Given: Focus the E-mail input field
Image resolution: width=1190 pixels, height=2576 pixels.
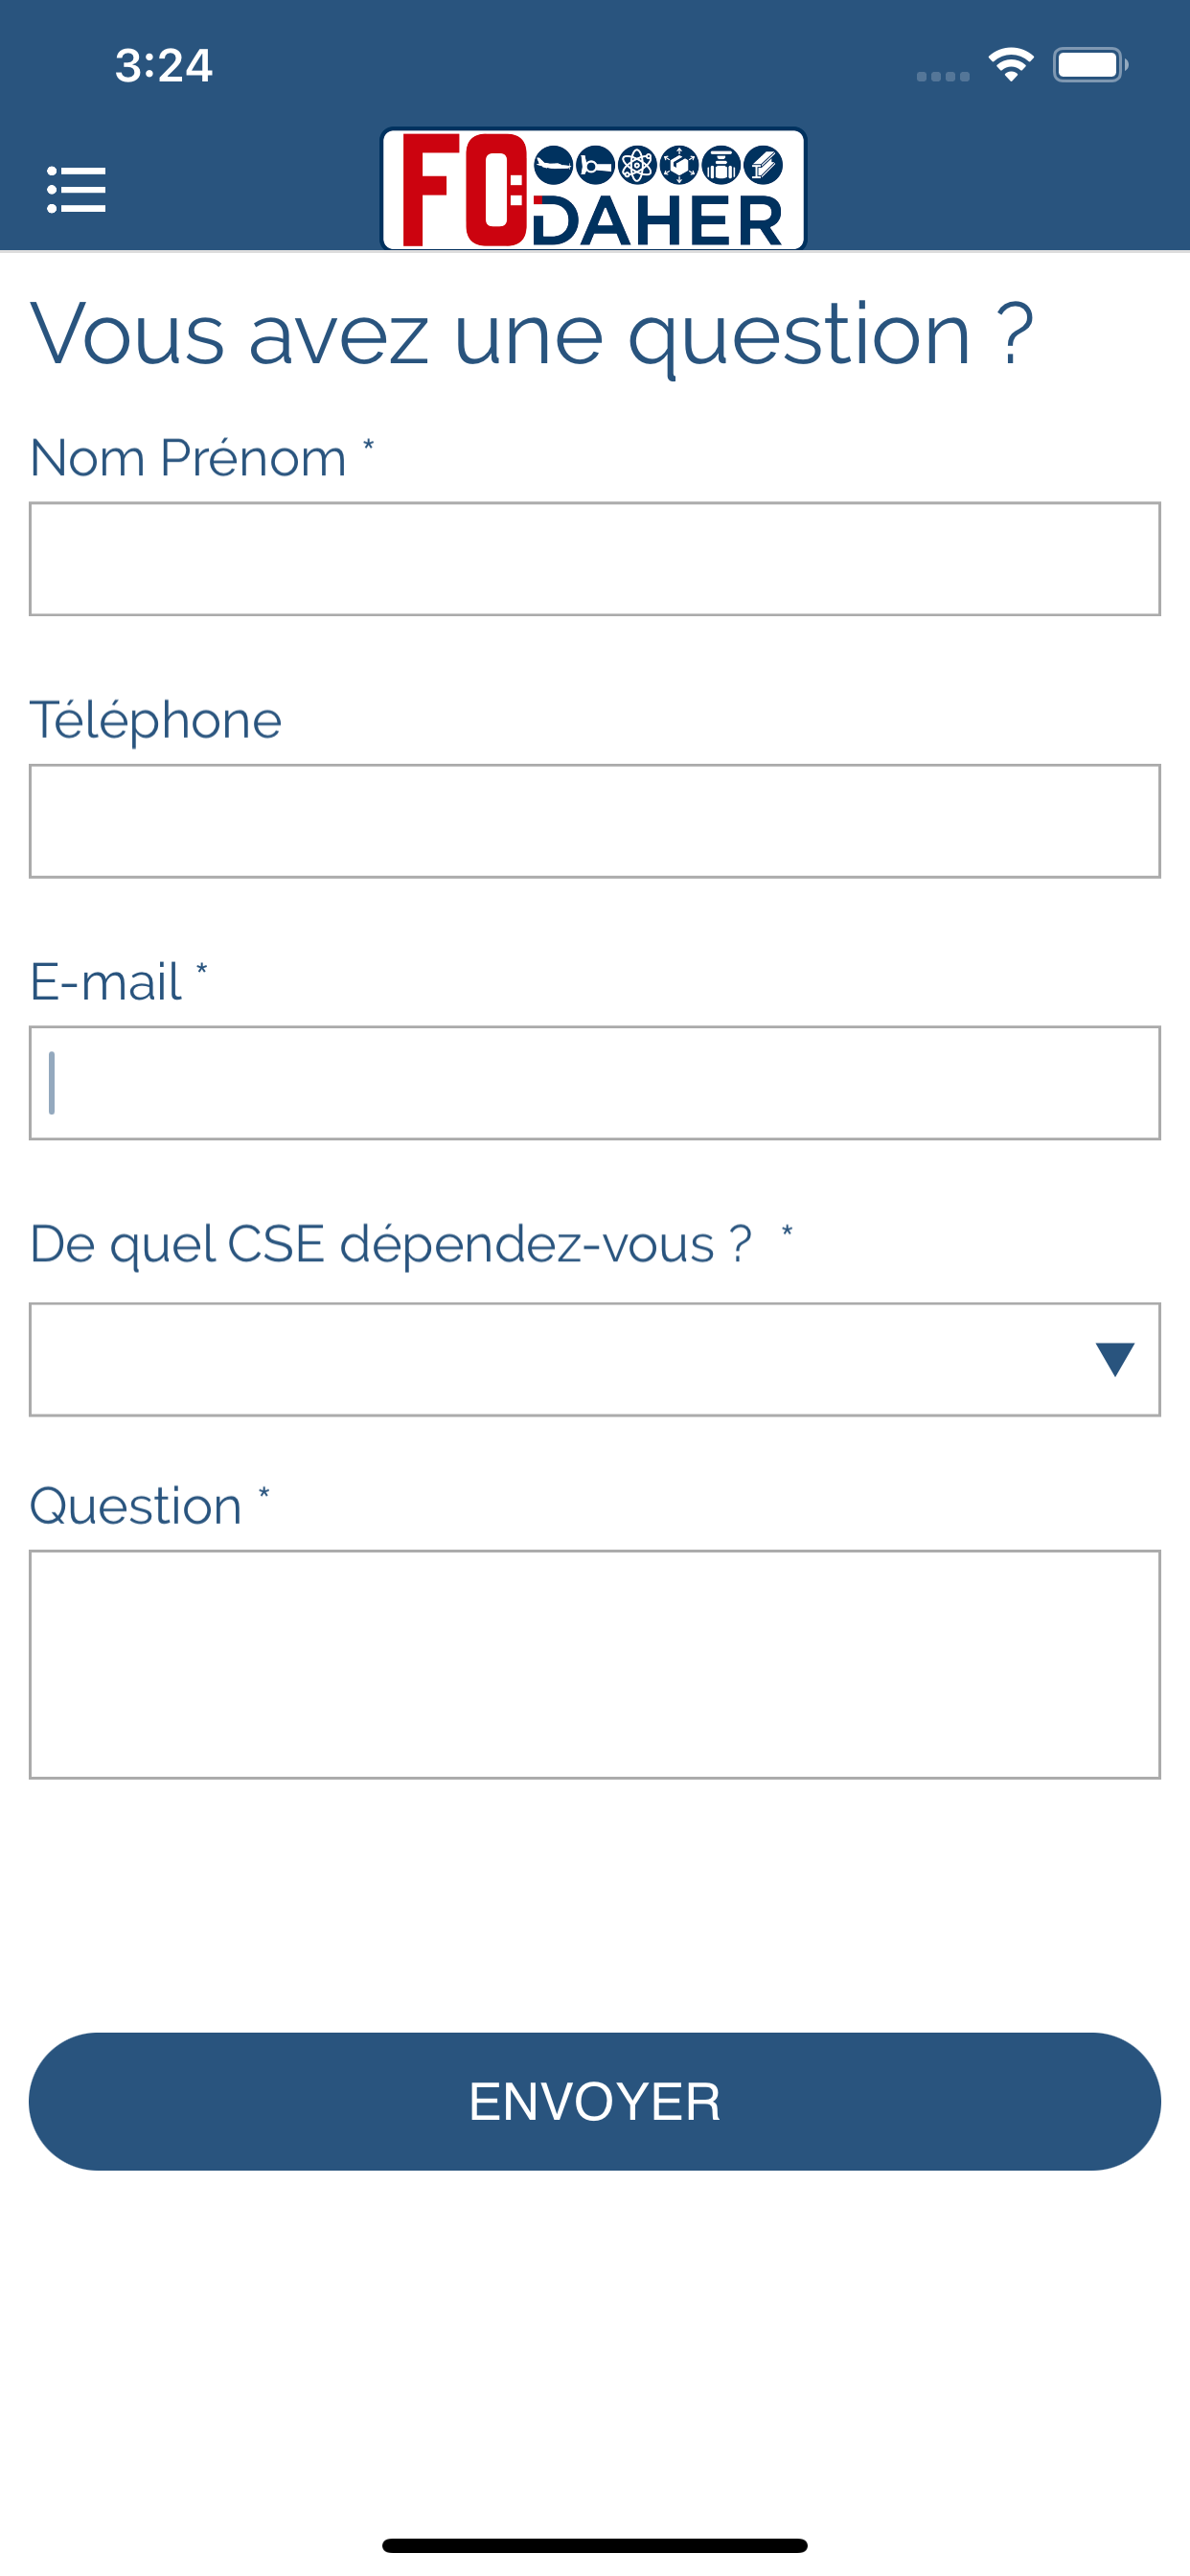Looking at the screenshot, I should tap(595, 1083).
